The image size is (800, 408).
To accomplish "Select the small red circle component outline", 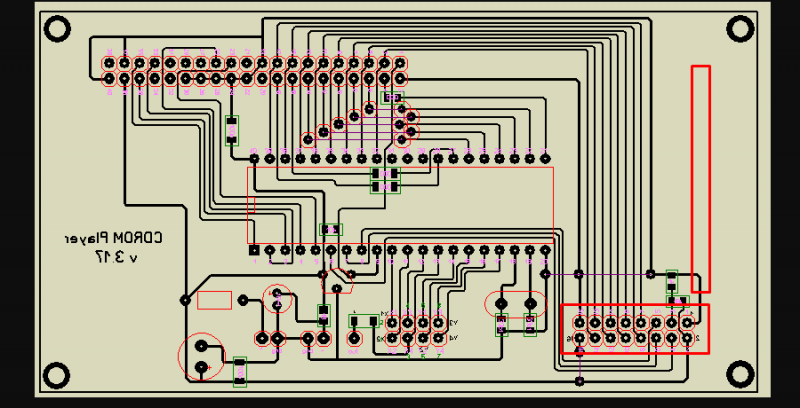I will tap(276, 299).
